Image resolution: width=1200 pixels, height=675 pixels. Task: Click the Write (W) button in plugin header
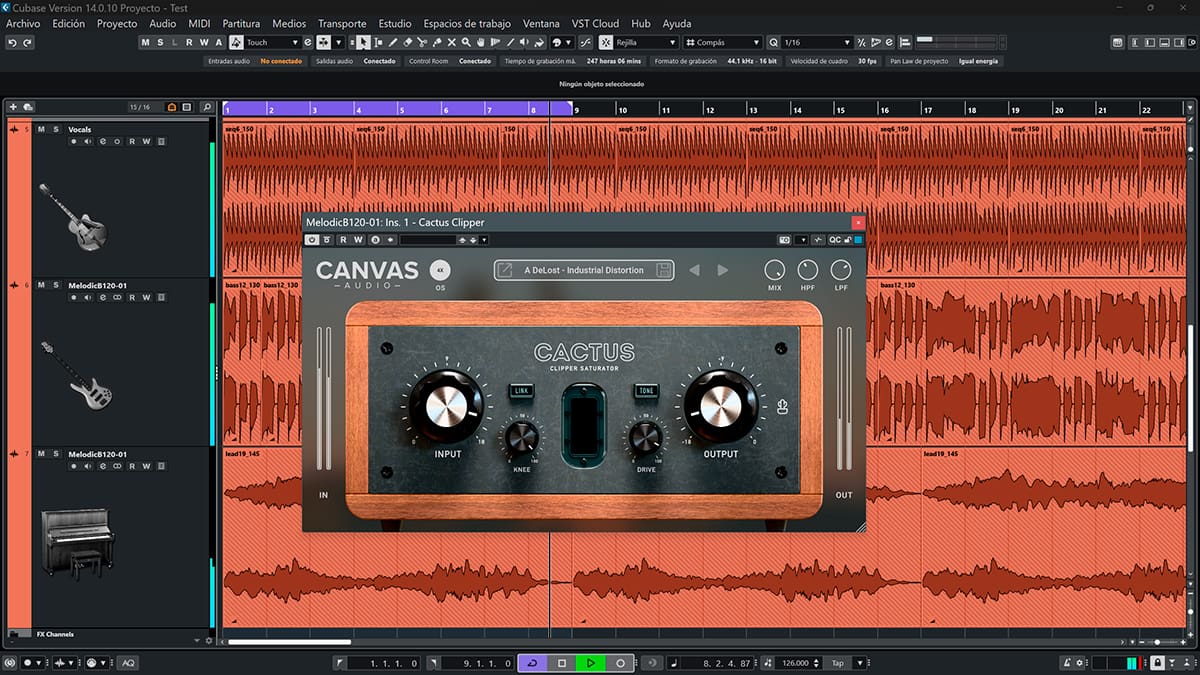[x=358, y=240]
